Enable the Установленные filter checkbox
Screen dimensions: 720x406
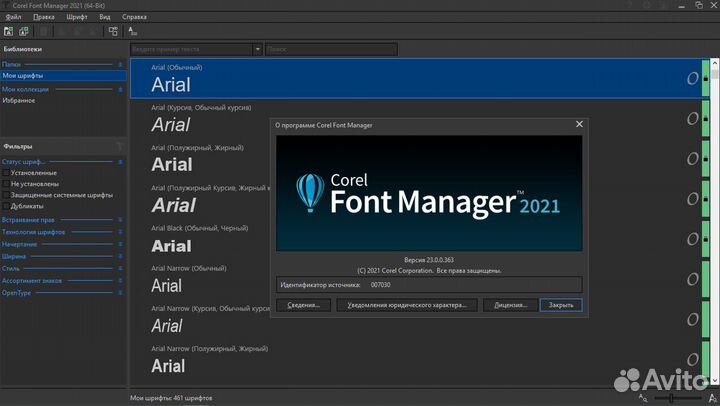(6, 173)
